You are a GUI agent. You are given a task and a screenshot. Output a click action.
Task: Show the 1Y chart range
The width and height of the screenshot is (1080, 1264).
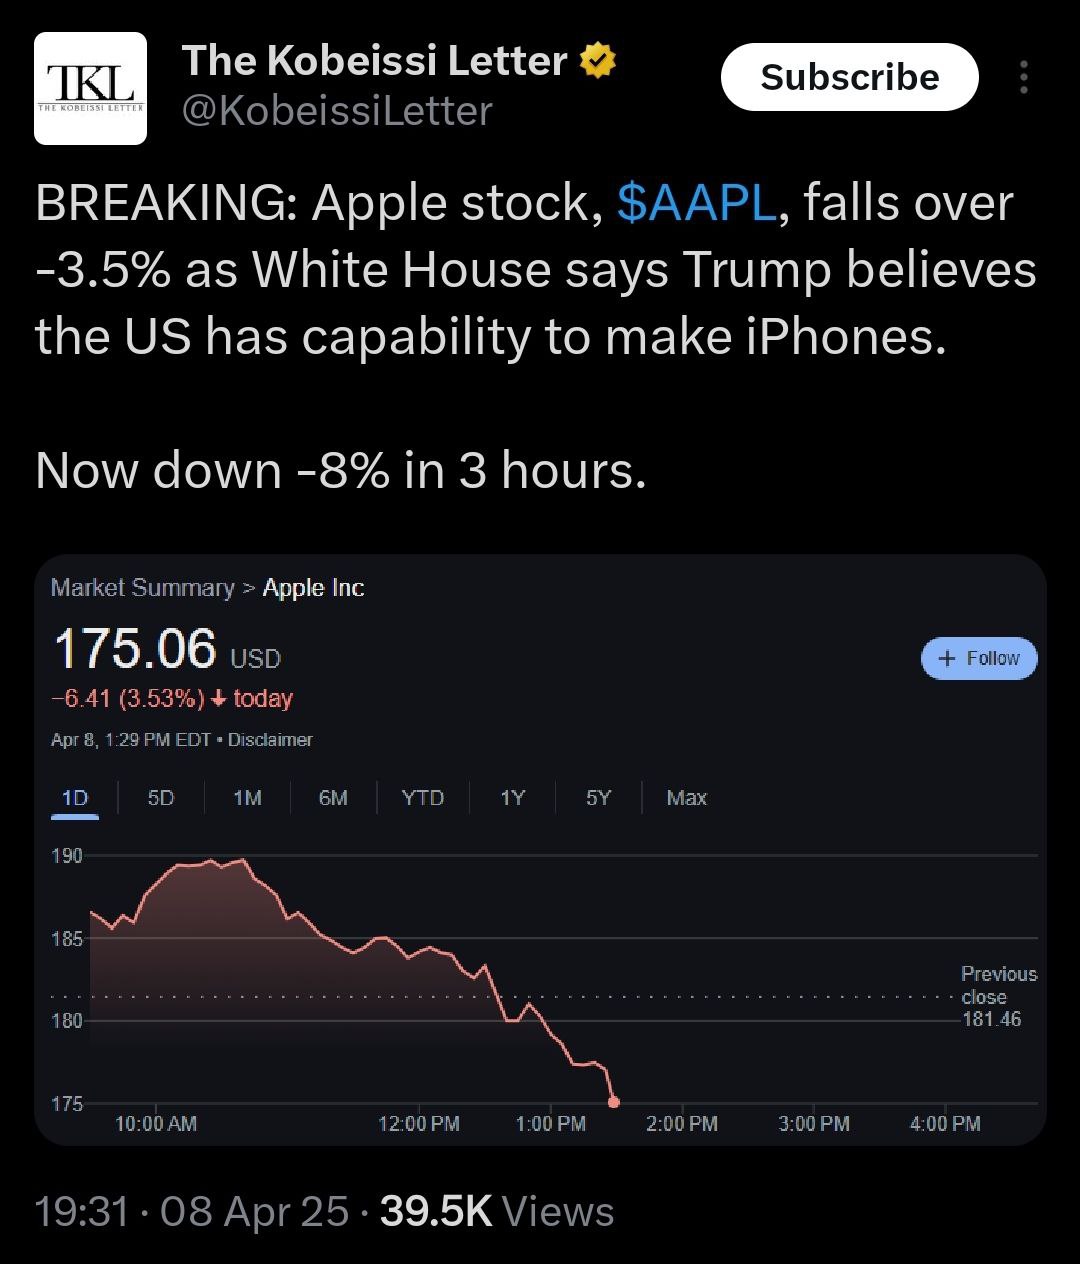point(512,798)
